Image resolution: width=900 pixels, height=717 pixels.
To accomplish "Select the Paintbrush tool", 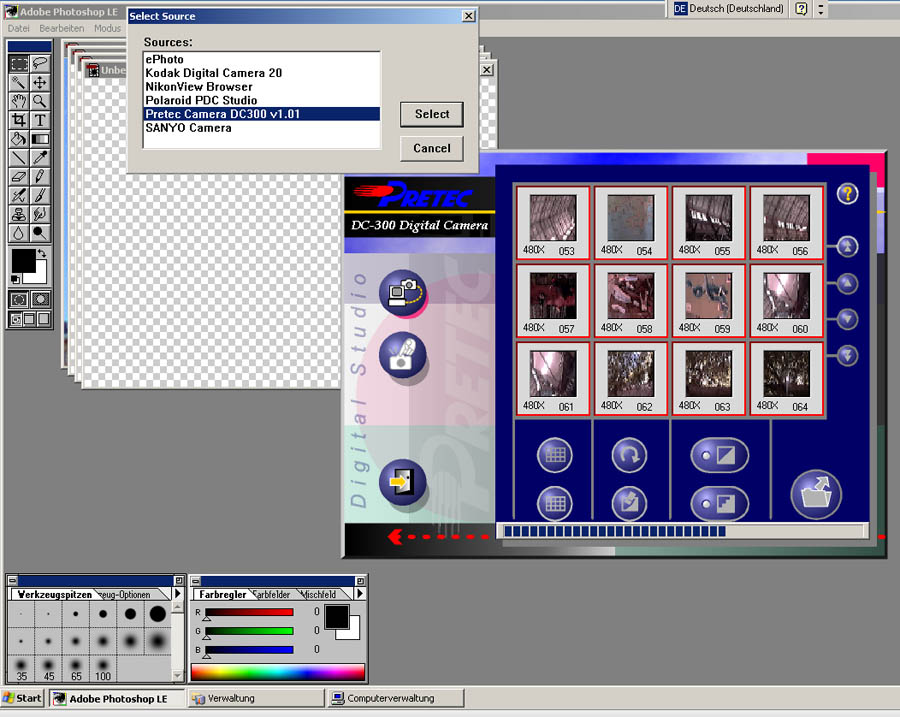I will tap(40, 196).
